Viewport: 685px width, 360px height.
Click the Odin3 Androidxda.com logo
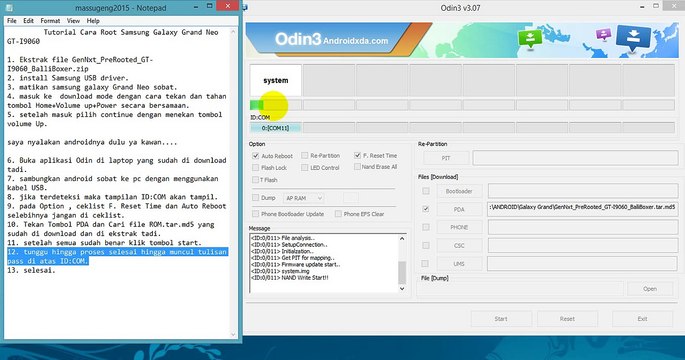(331, 39)
